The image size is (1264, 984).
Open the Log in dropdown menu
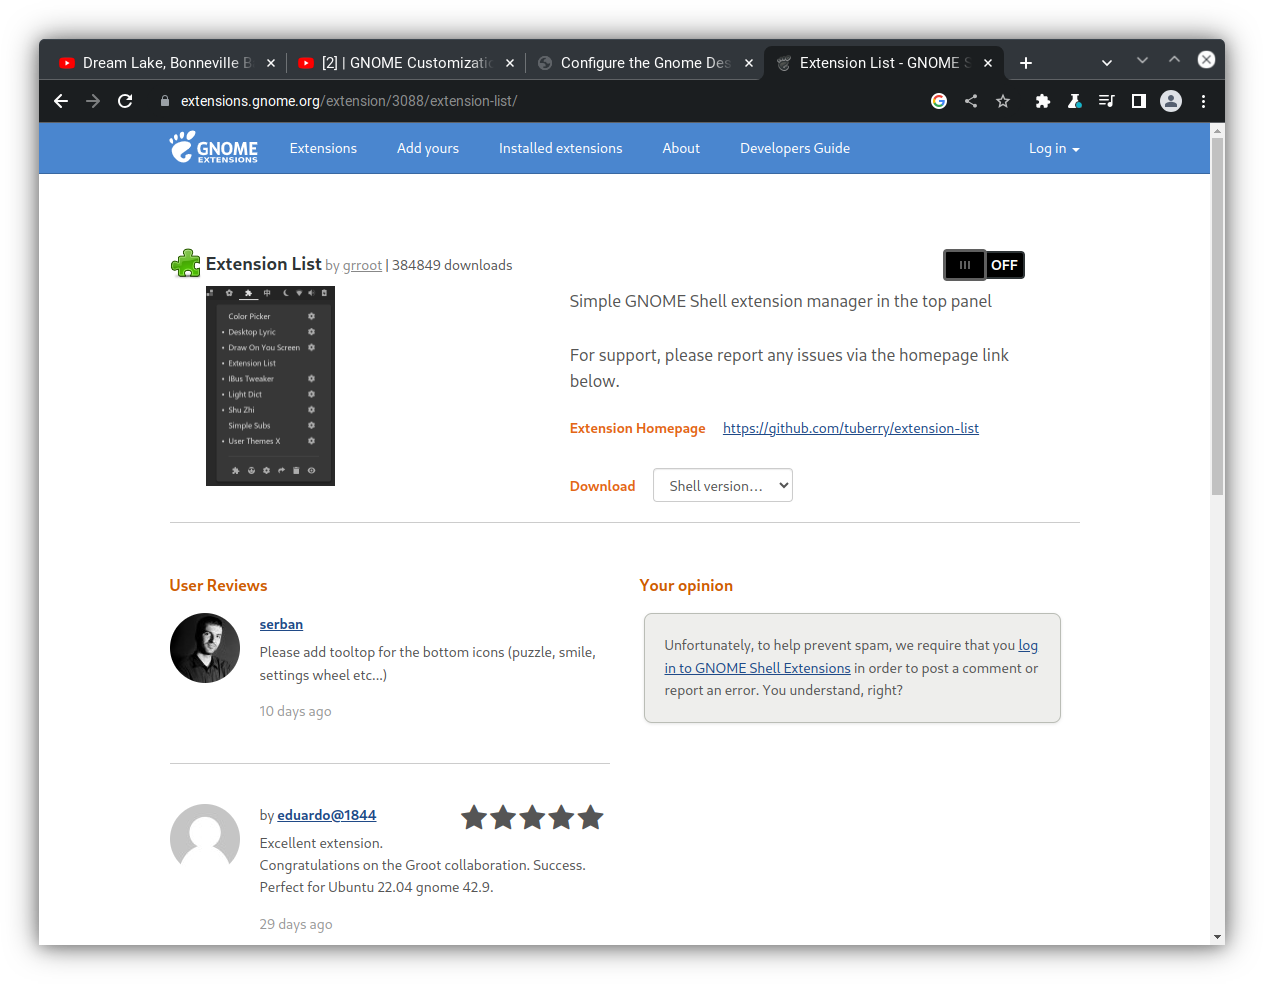pyautogui.click(x=1054, y=148)
